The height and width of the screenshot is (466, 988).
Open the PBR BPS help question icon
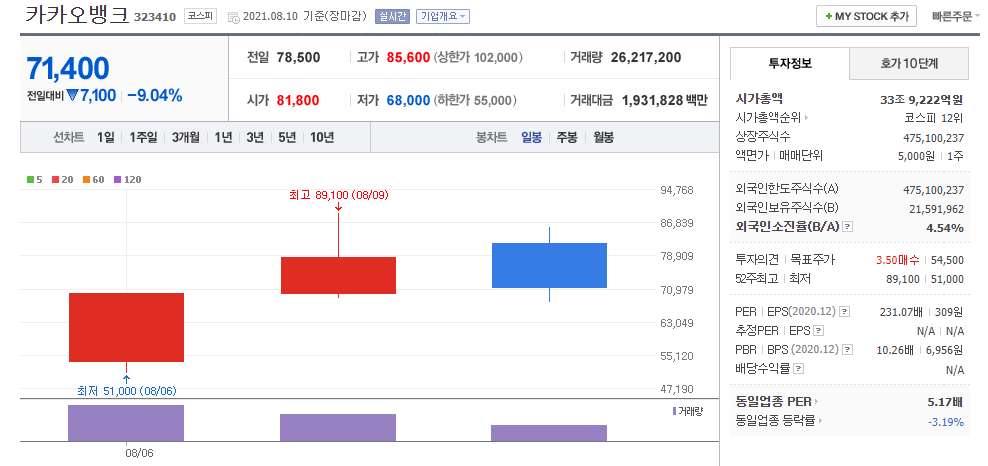846,350
